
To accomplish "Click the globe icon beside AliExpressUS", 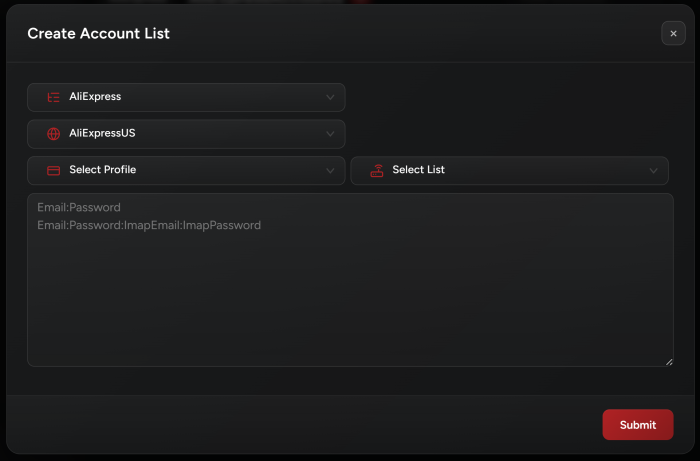I will tap(53, 133).
